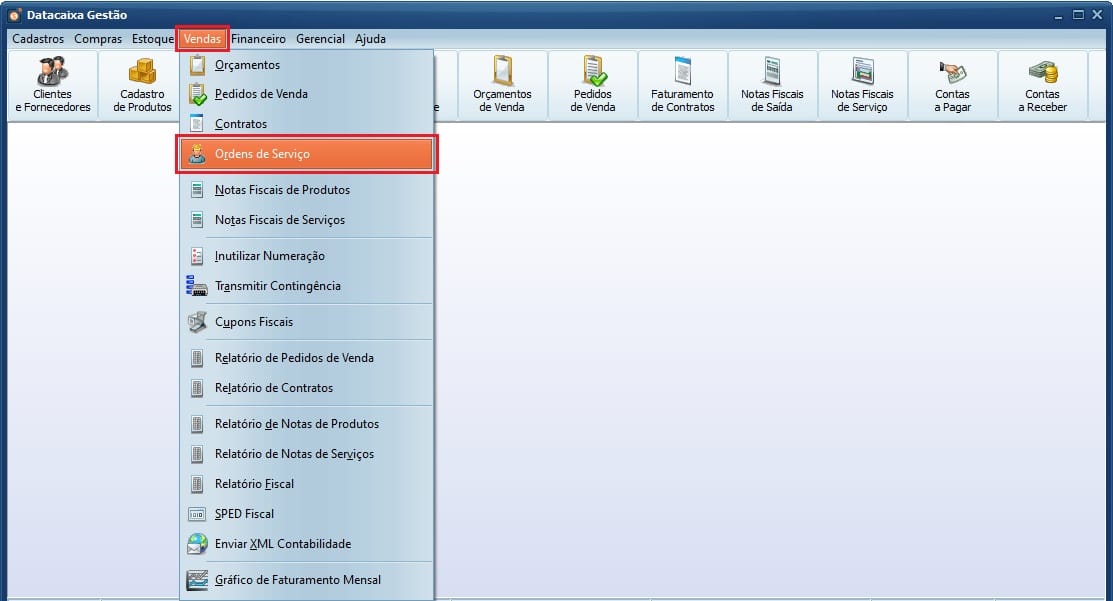Screen dimensions: 1113x601
Task: Open Contas a Receber toolbar icon
Action: coord(1042,84)
